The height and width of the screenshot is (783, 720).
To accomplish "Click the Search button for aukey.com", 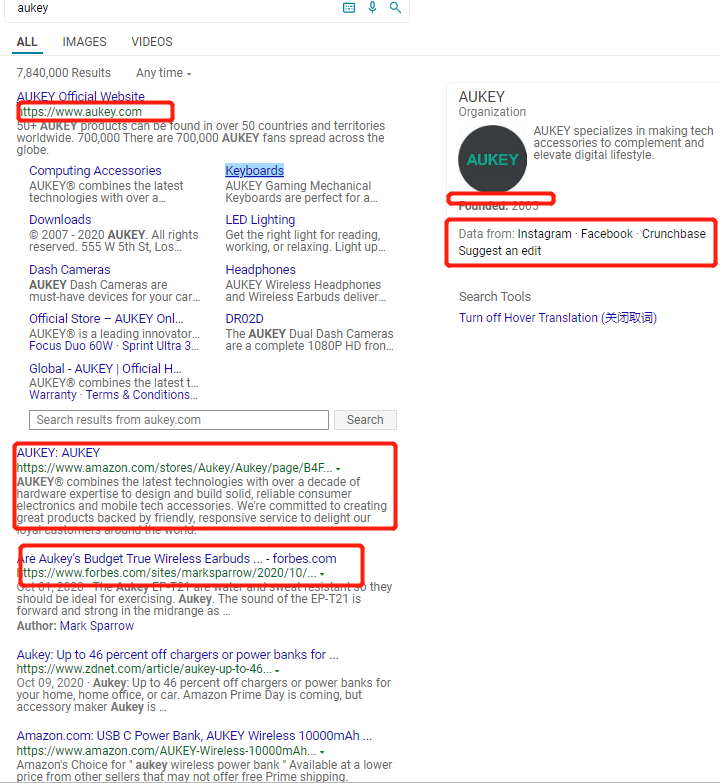I will [365, 420].
